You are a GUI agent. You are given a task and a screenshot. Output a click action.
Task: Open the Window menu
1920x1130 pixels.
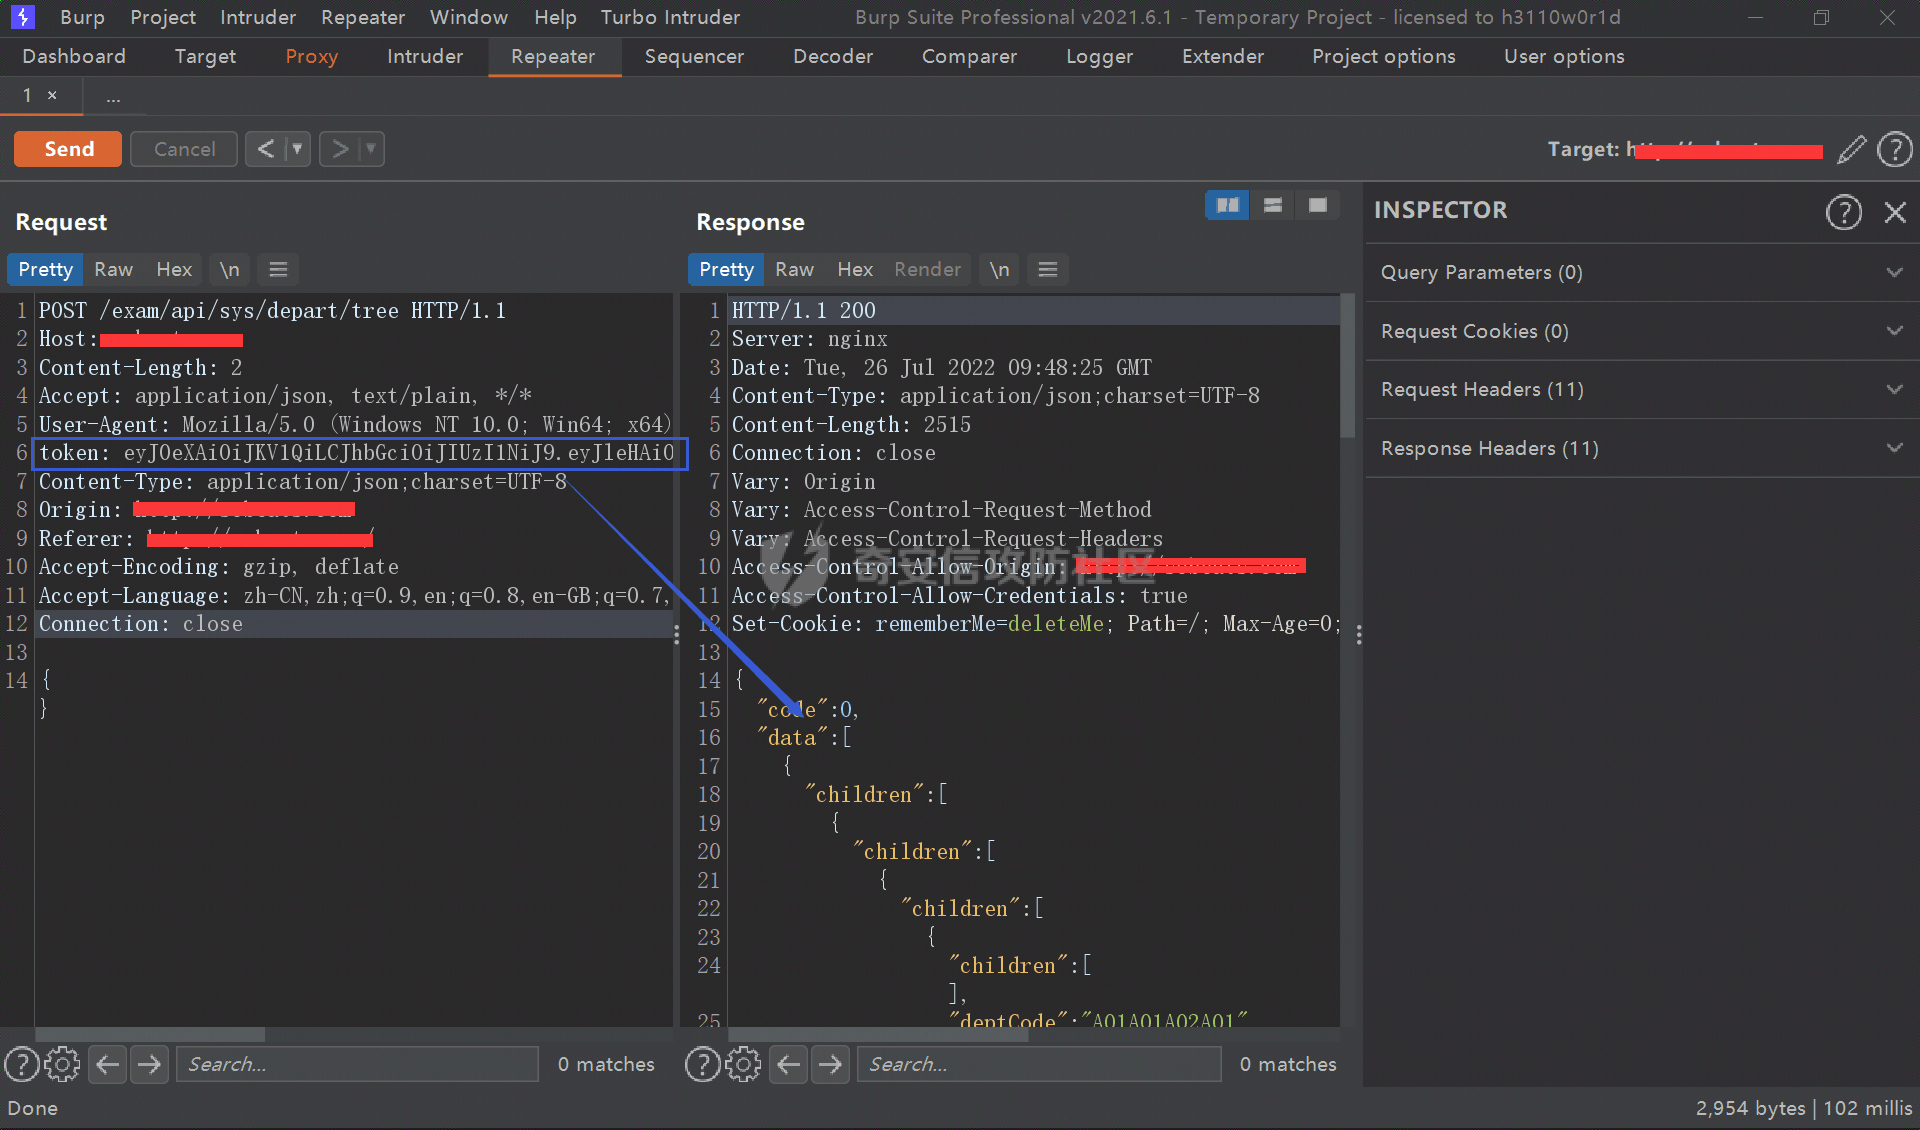468,17
